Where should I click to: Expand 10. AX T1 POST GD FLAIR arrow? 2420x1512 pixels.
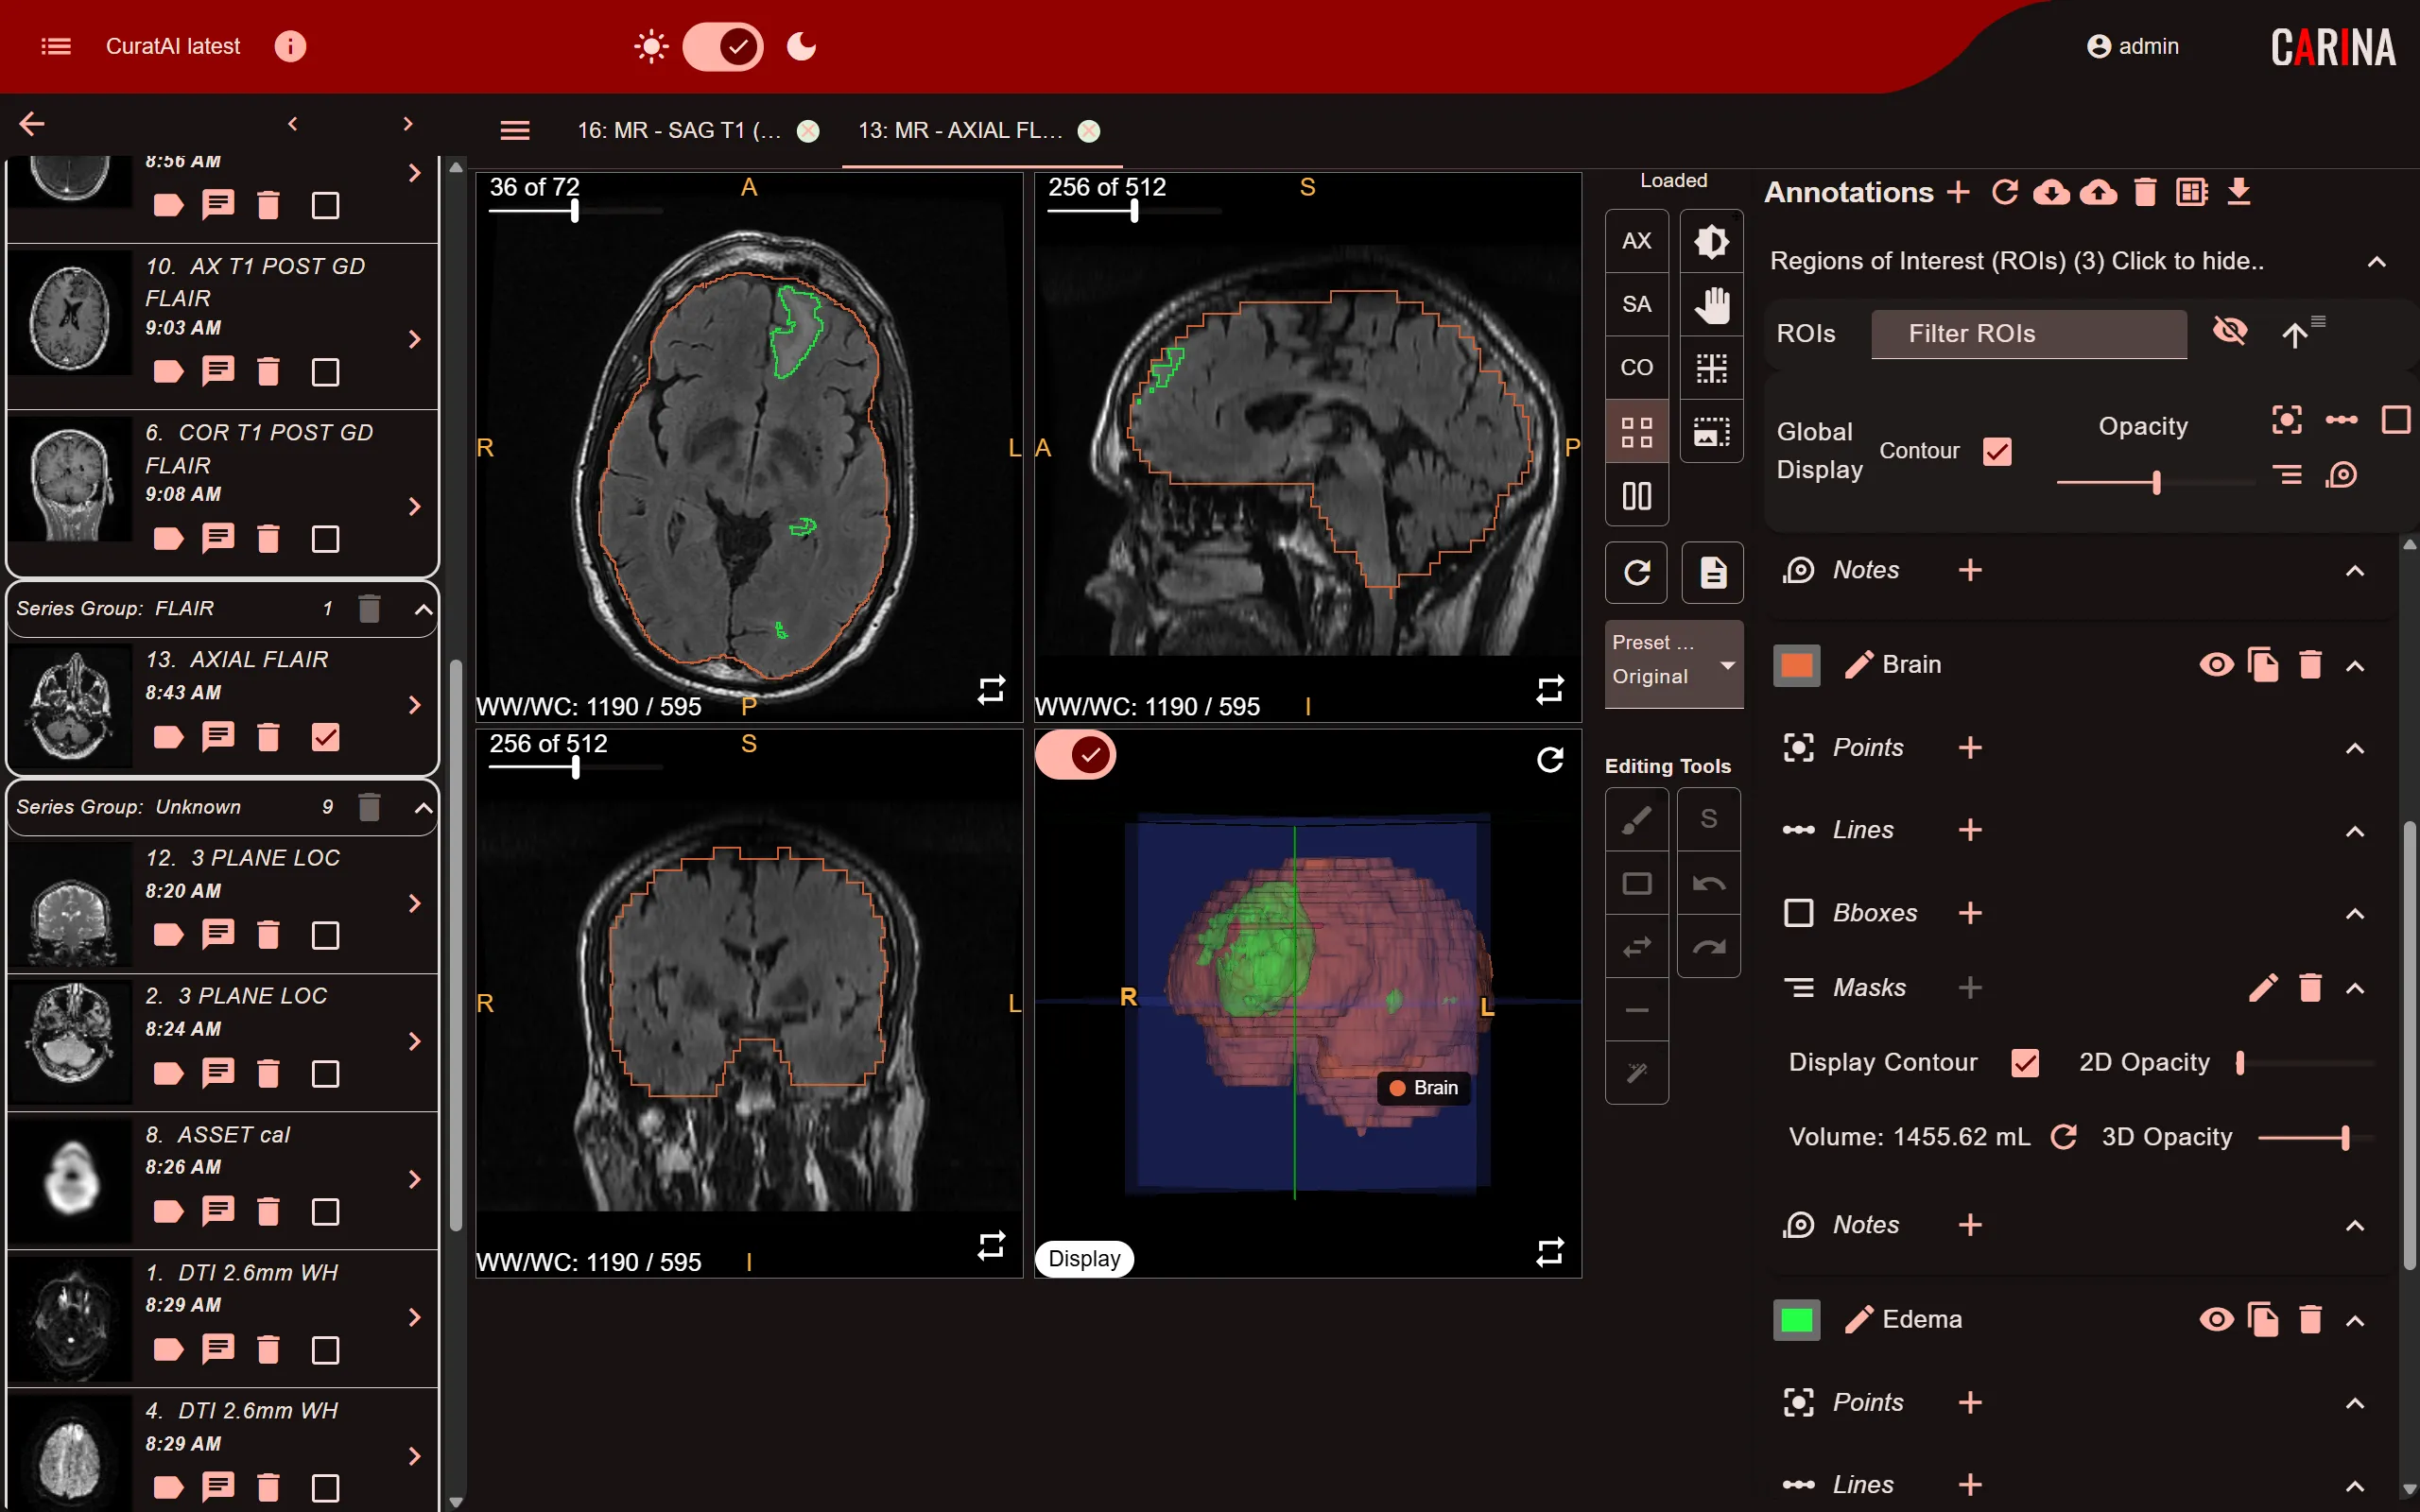click(x=414, y=340)
